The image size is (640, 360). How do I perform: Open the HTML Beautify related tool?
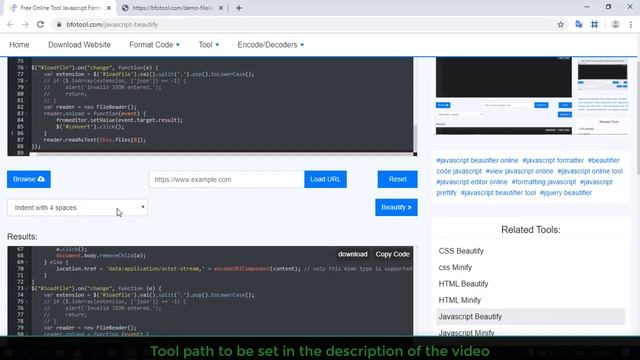(463, 284)
